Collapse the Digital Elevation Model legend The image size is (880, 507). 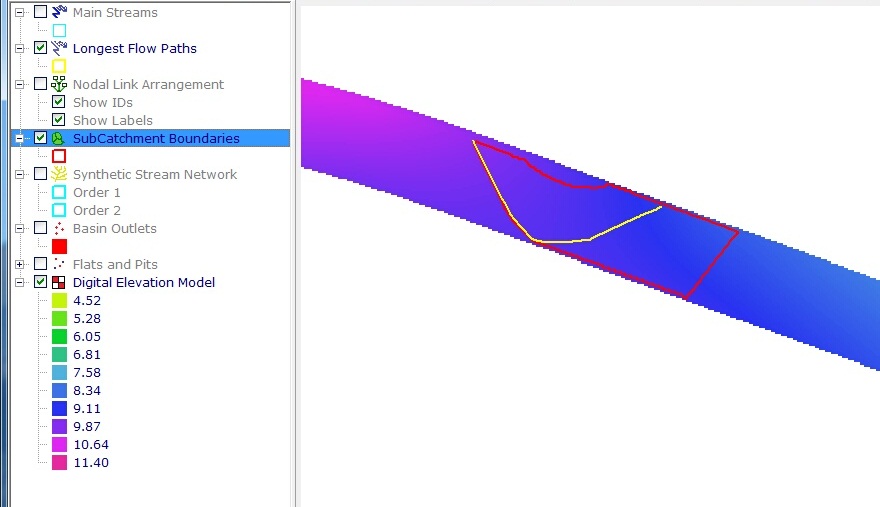pos(19,282)
